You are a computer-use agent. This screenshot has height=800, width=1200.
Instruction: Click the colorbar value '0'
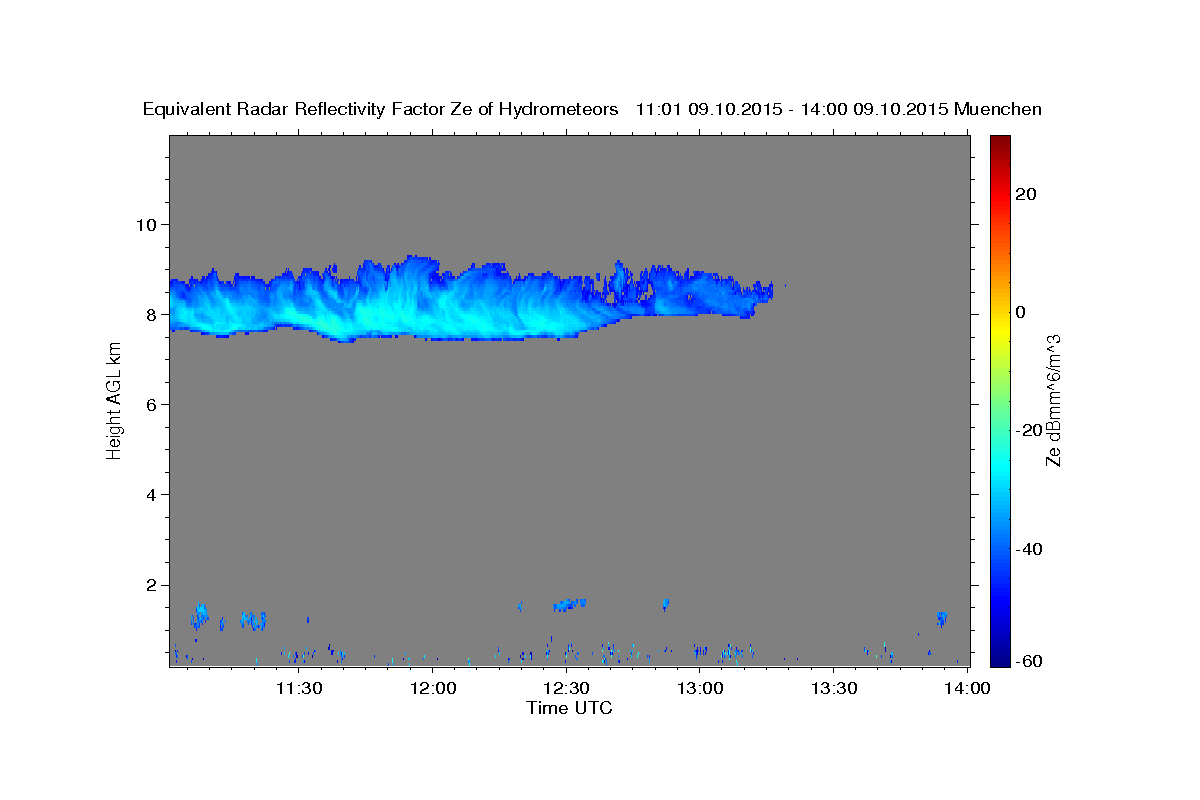[x=1020, y=312]
